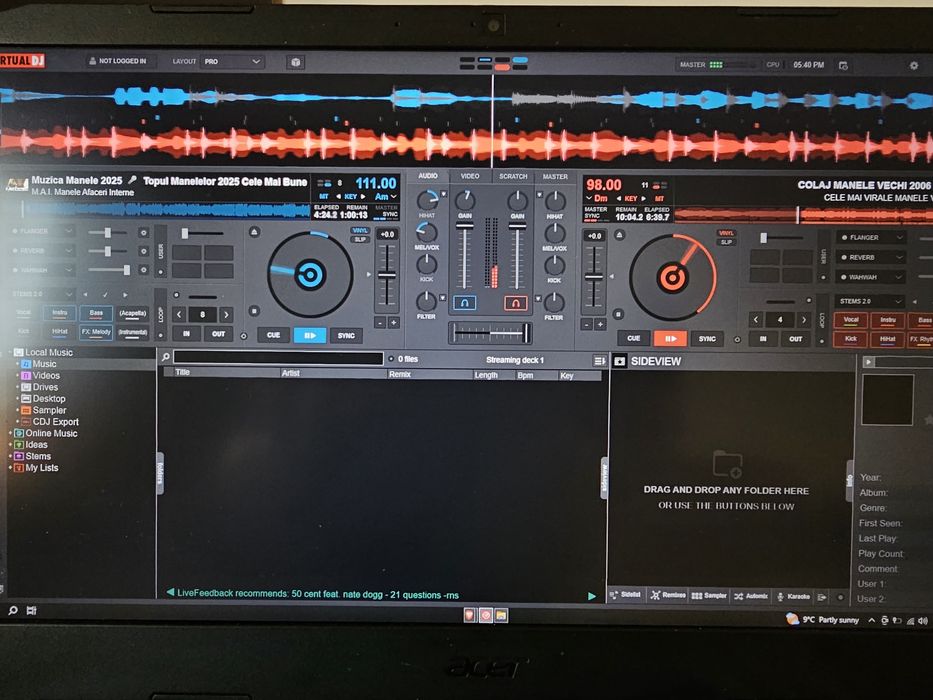The height and width of the screenshot is (700, 933).
Task: Enable blue headphone cue for left deck
Action: pyautogui.click(x=465, y=303)
